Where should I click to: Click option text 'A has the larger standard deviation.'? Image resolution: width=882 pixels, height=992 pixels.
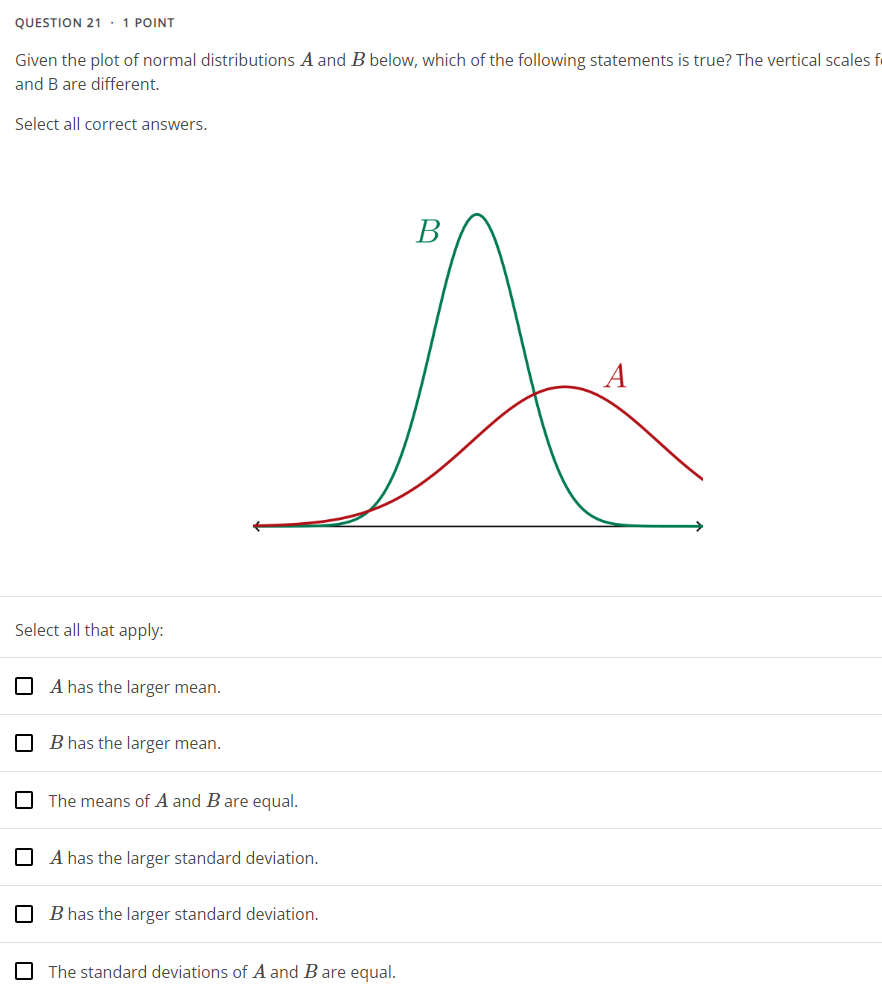click(184, 858)
